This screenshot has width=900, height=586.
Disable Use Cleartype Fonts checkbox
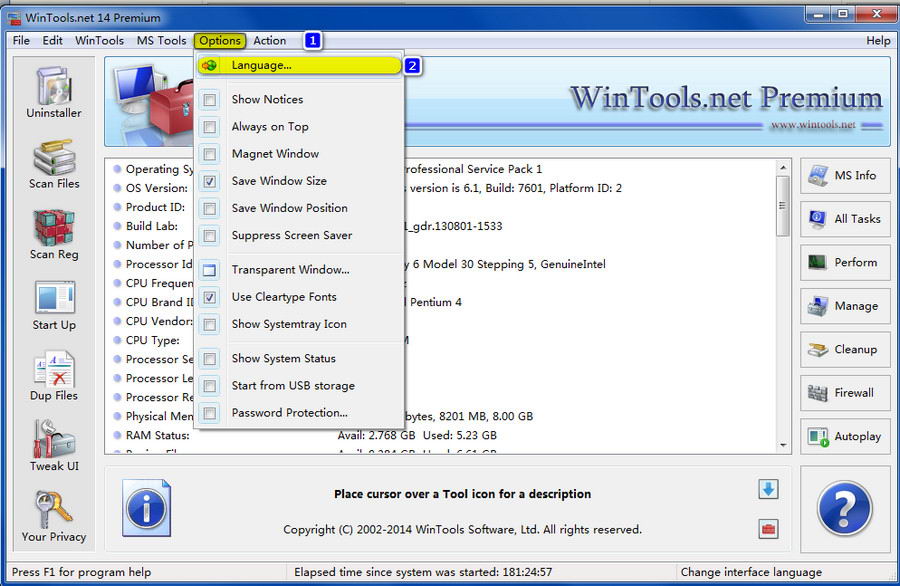tap(210, 297)
